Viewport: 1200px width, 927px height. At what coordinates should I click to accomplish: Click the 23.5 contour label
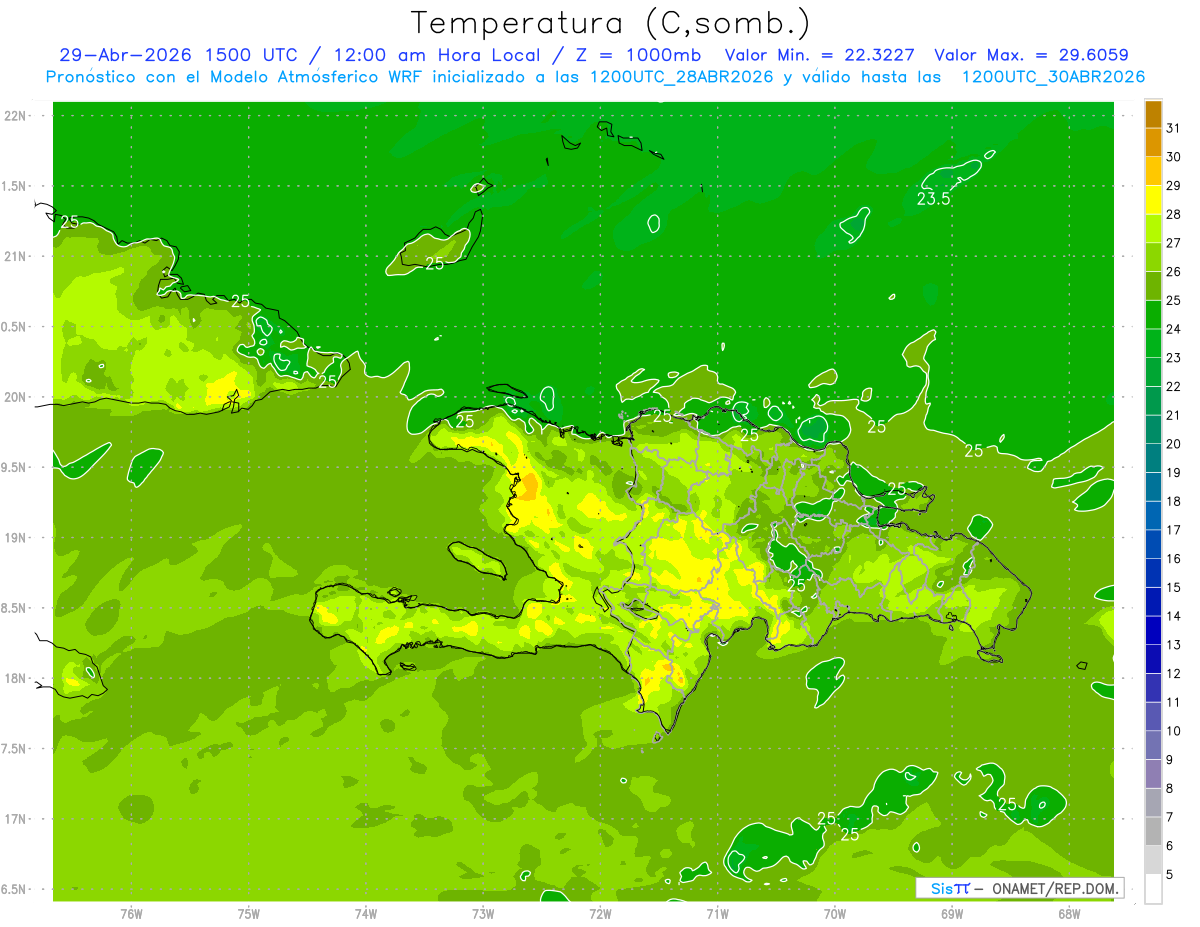coord(933,199)
